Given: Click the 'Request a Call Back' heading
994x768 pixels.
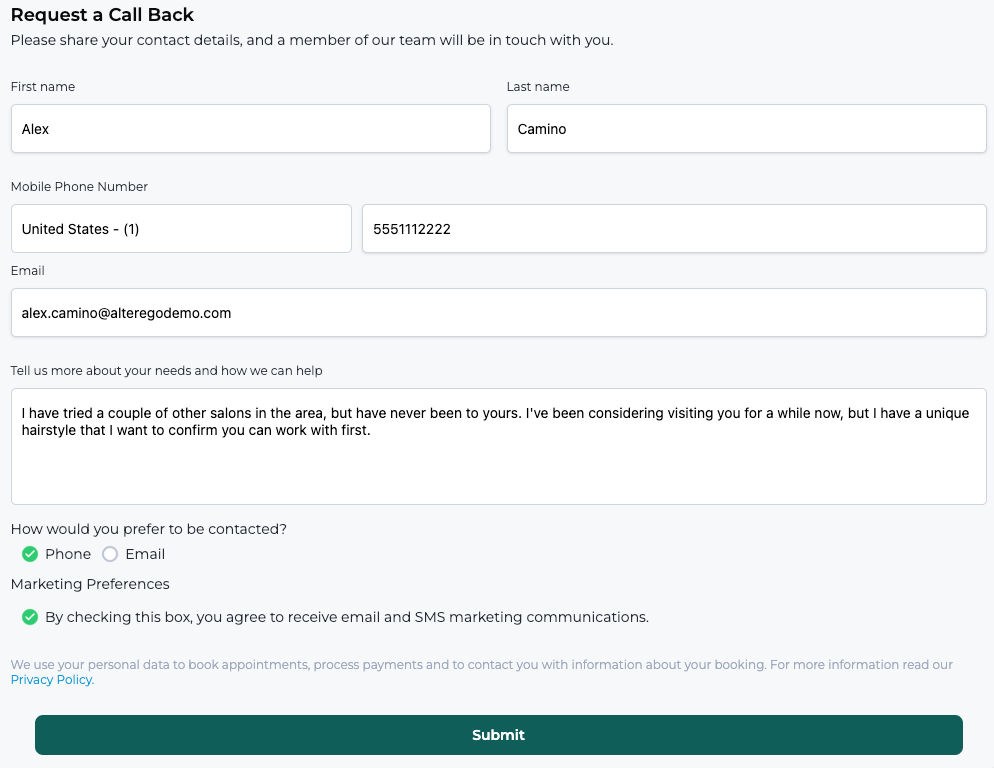Looking at the screenshot, I should pos(102,15).
